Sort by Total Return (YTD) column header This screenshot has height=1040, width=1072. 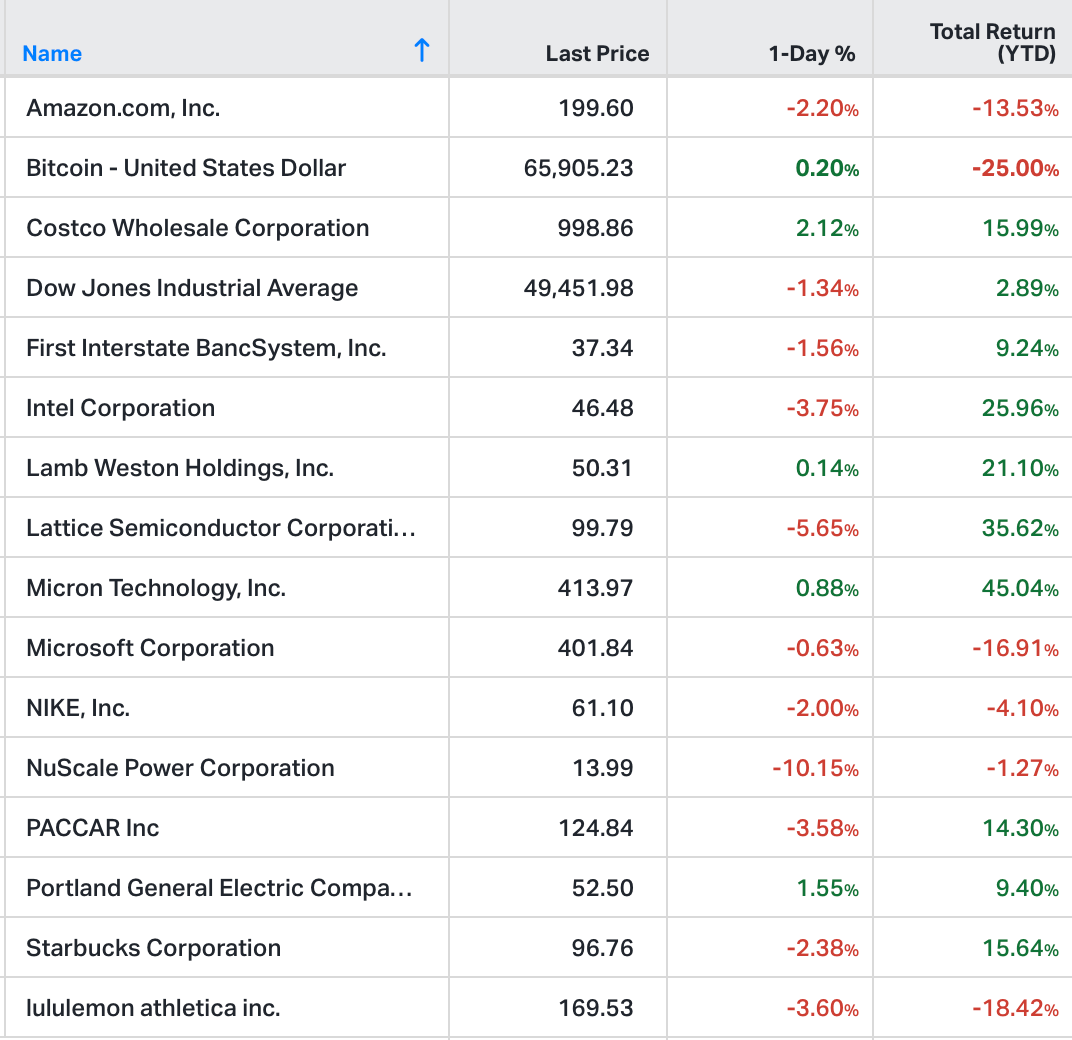click(x=992, y=43)
